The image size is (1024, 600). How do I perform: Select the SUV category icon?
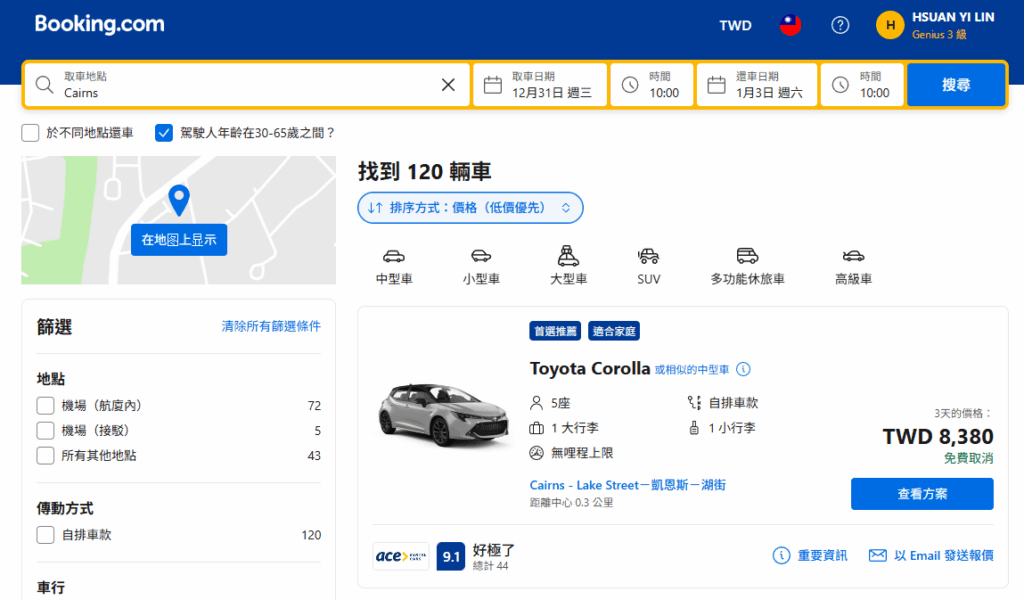(x=647, y=262)
